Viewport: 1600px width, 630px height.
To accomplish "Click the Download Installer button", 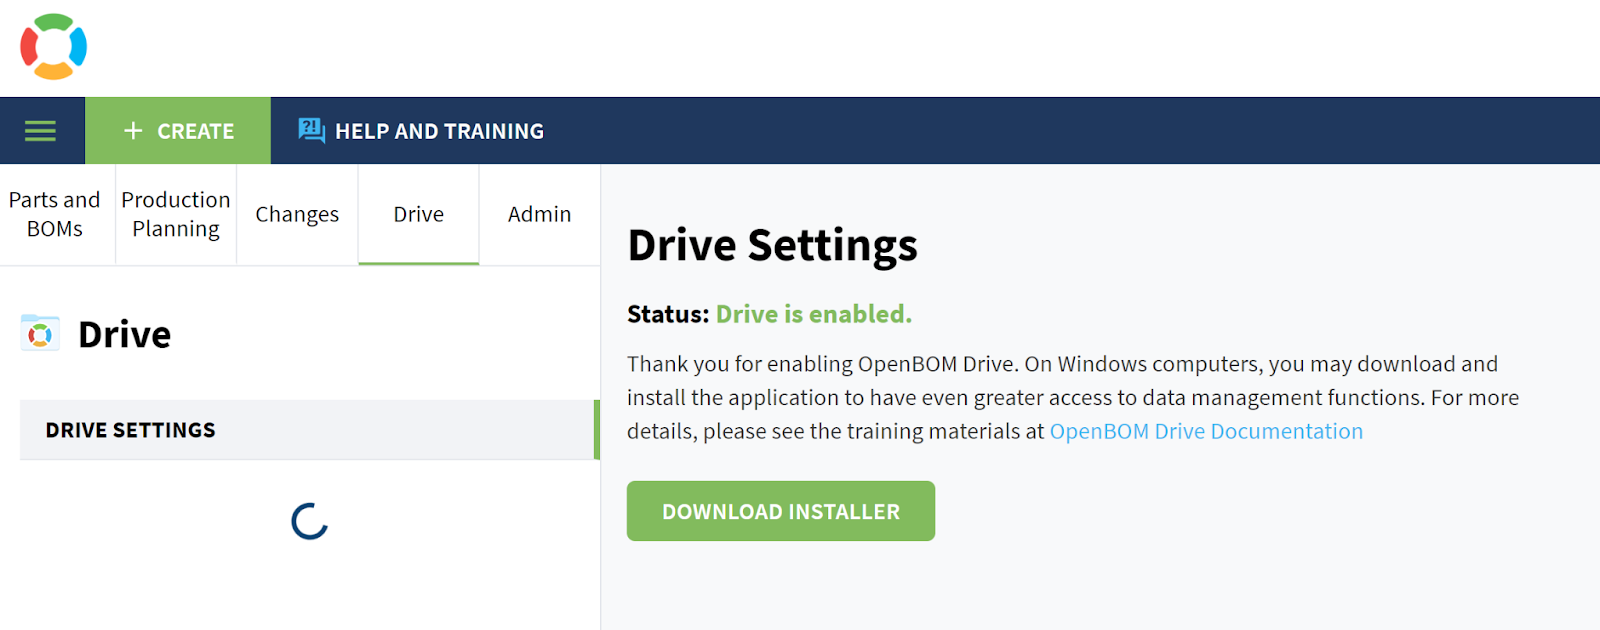I will [x=781, y=511].
